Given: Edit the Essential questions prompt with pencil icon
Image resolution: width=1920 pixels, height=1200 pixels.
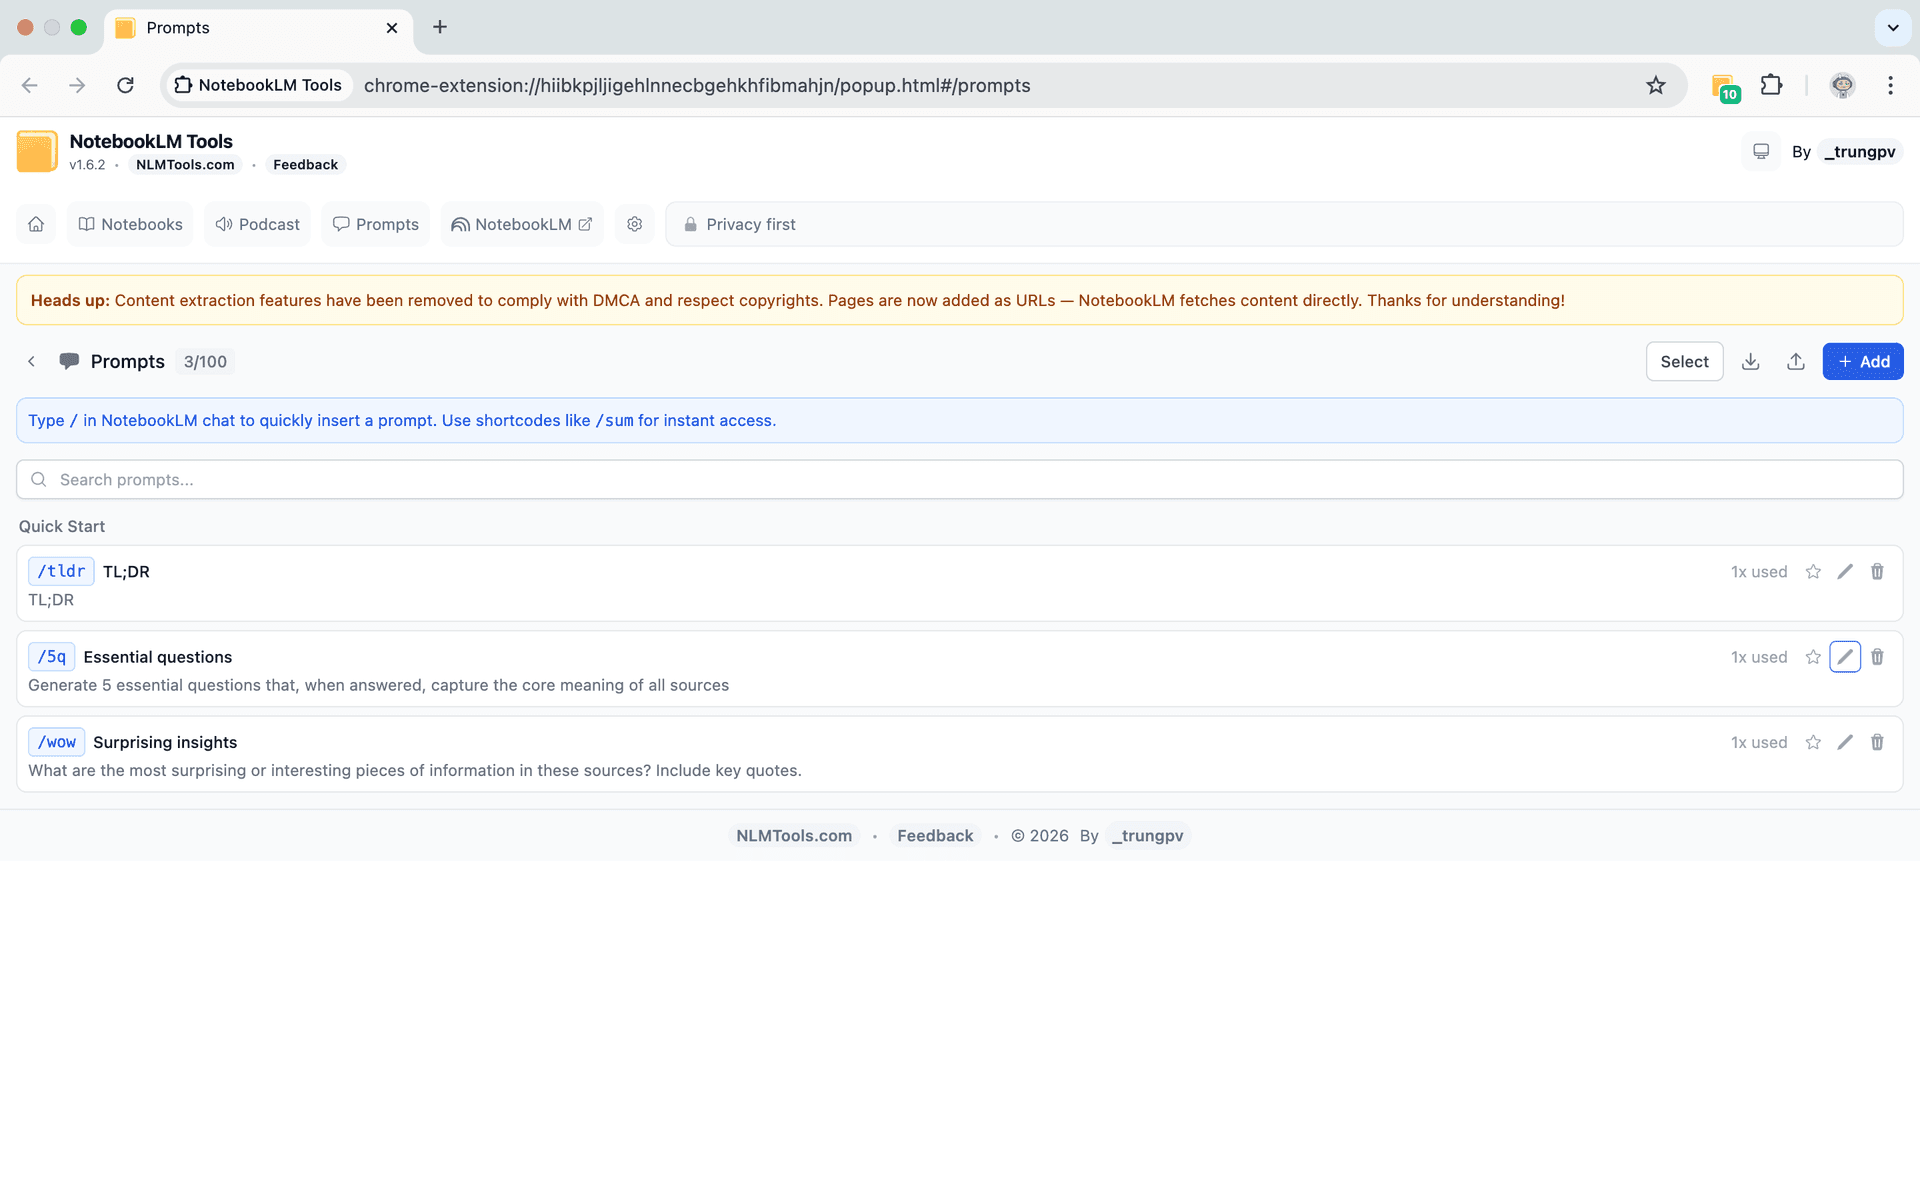Looking at the screenshot, I should pyautogui.click(x=1845, y=657).
